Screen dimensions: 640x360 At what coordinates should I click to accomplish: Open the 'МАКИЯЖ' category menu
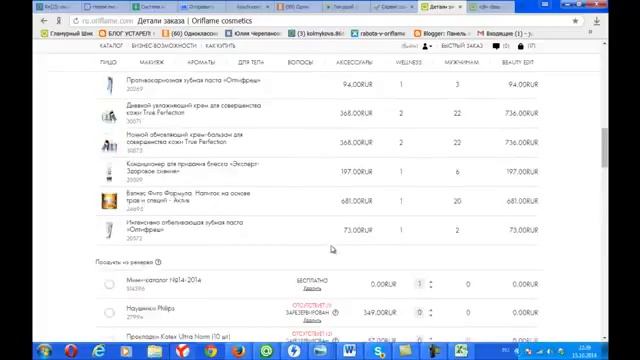pos(151,62)
